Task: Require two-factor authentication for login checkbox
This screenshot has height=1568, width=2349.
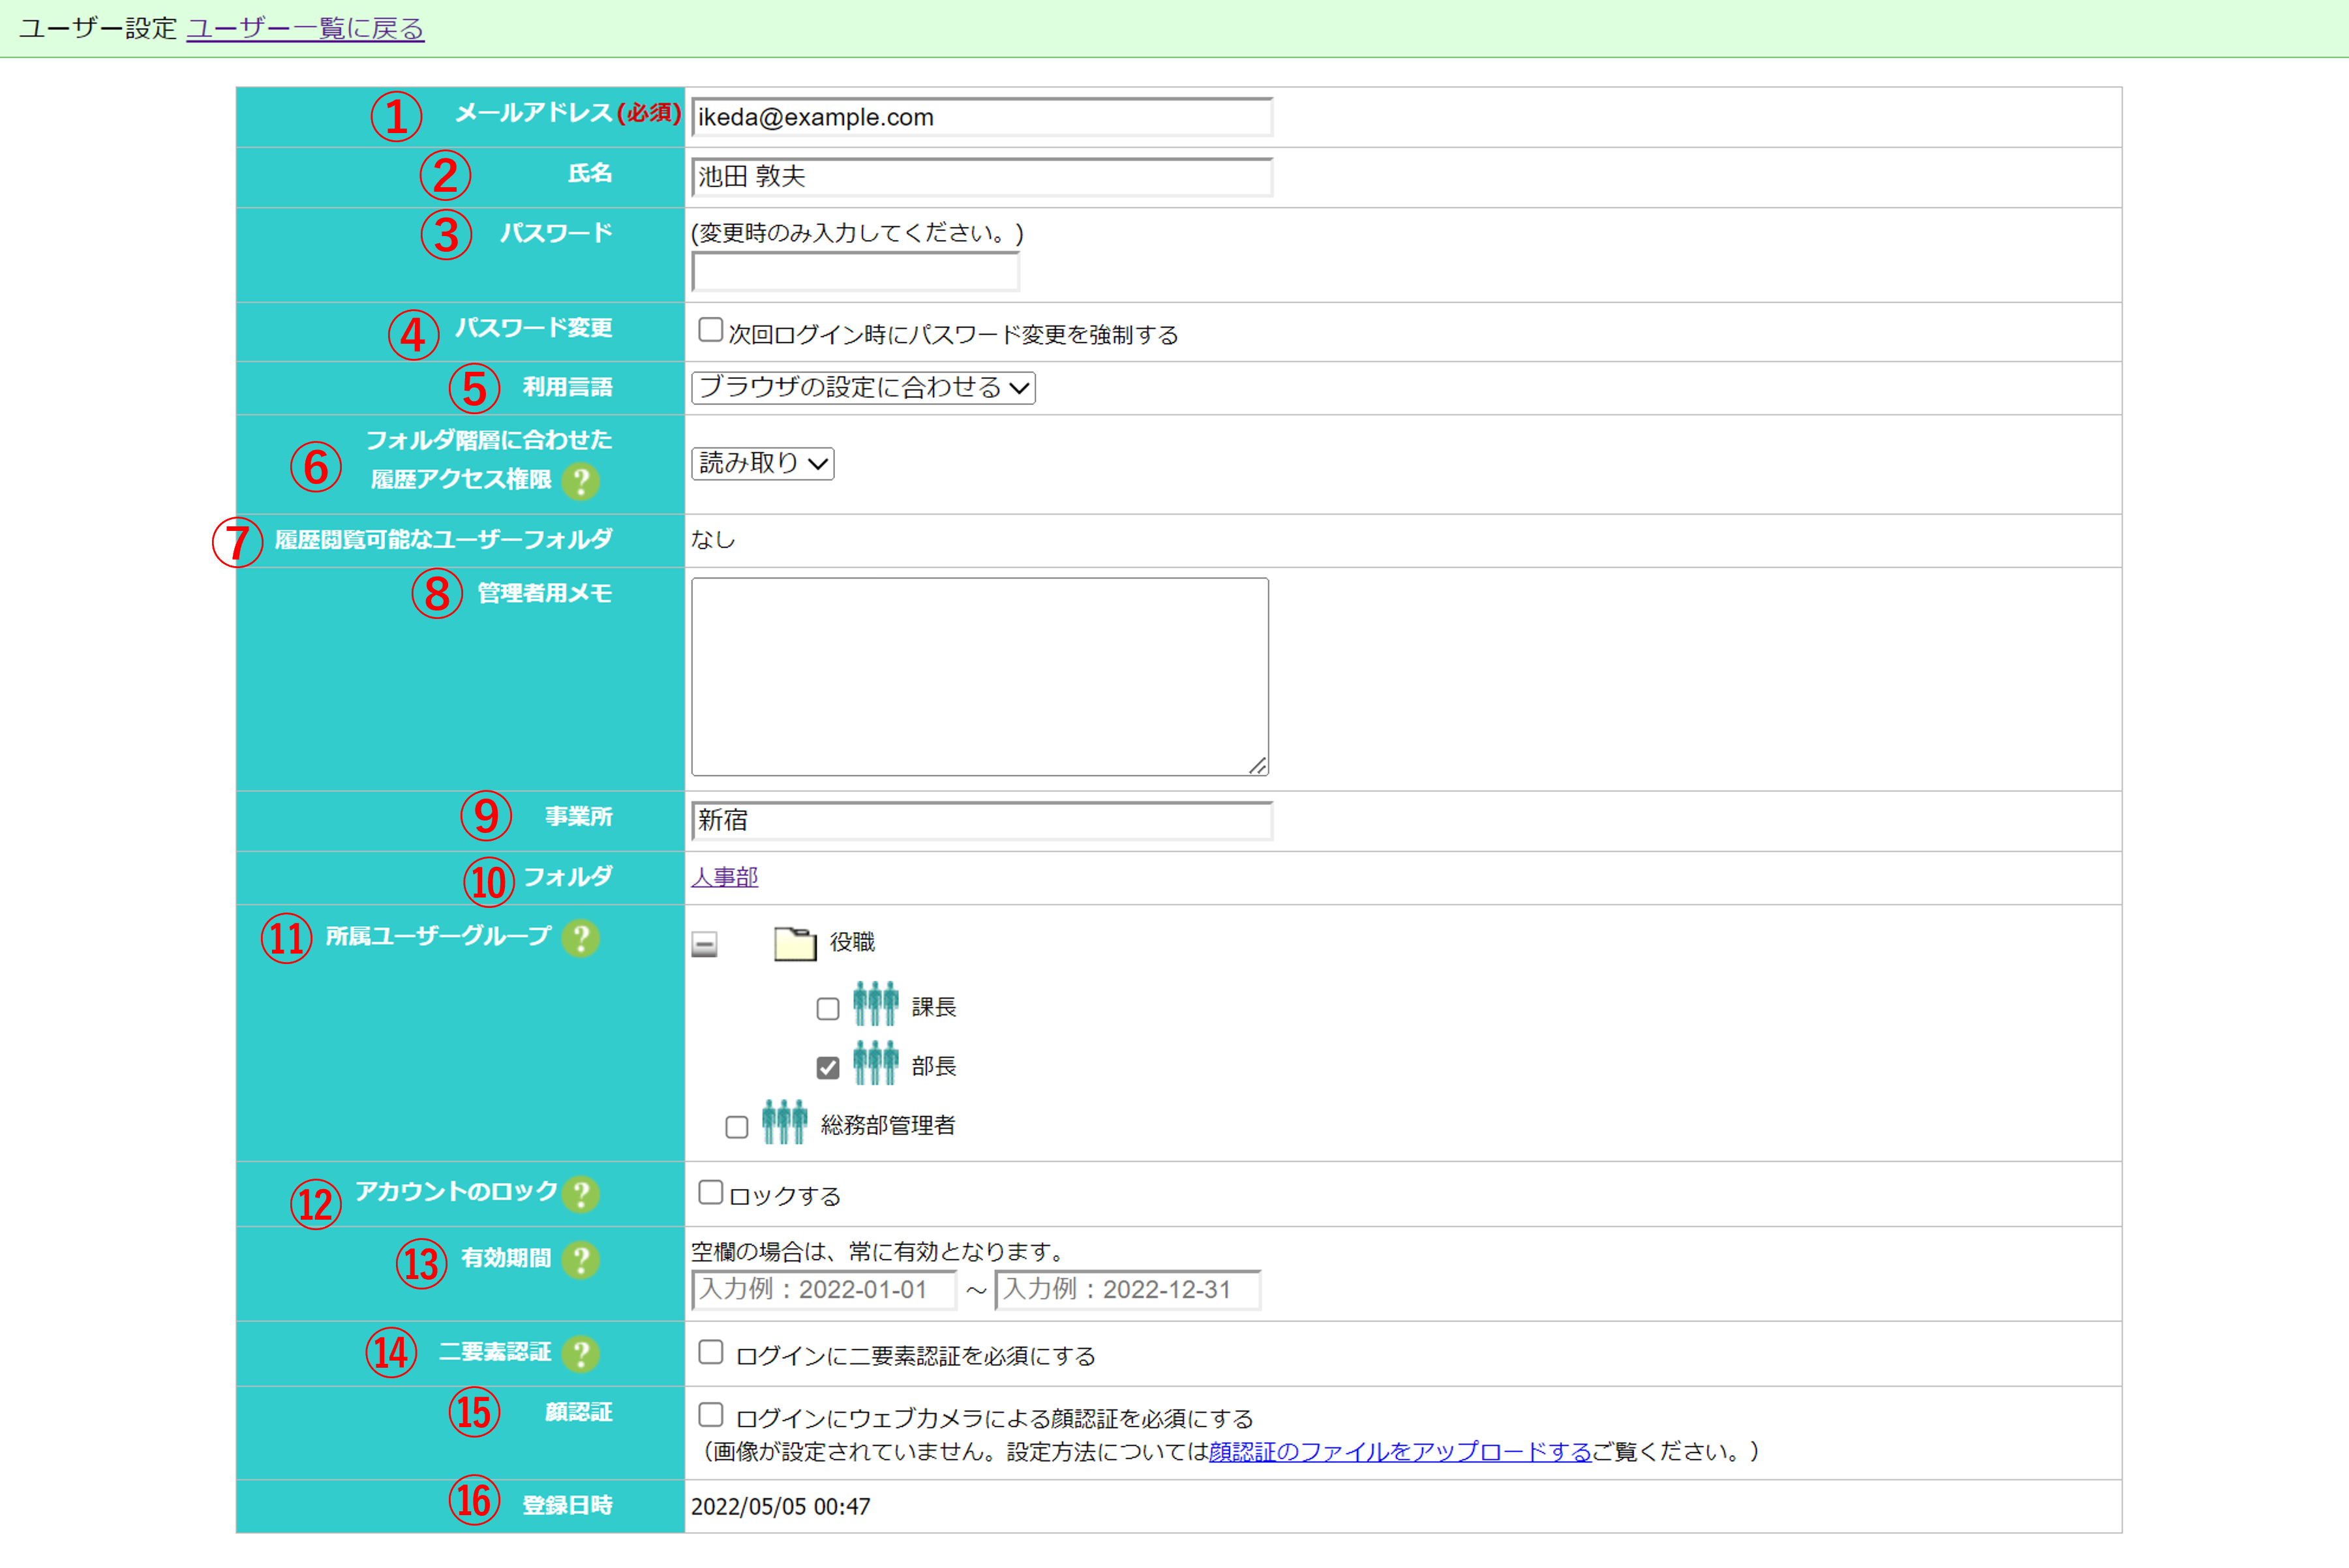Action: tap(710, 1352)
